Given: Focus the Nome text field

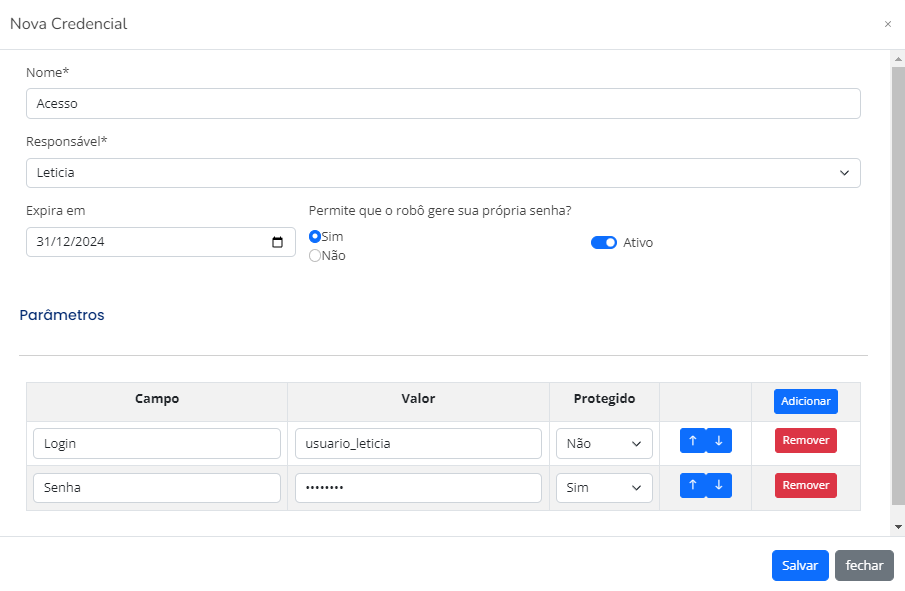Looking at the screenshot, I should point(443,104).
